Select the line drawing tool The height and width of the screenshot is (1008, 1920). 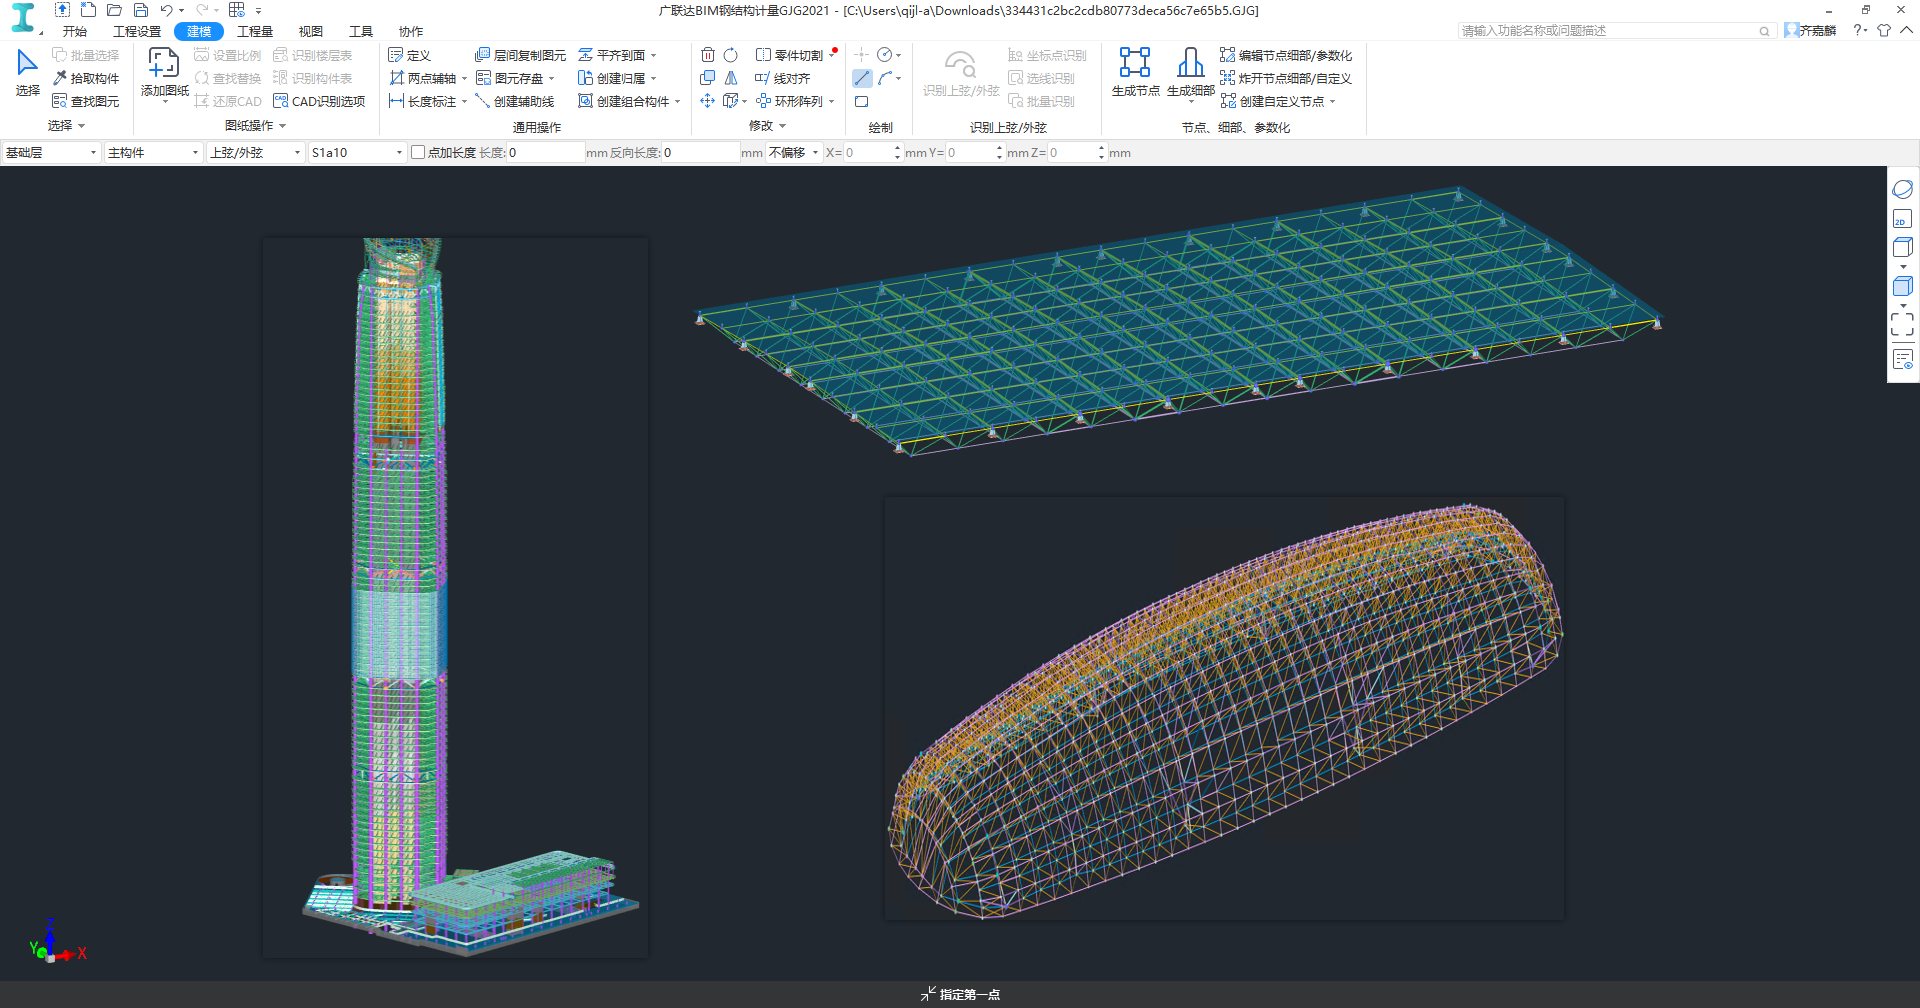coord(861,78)
